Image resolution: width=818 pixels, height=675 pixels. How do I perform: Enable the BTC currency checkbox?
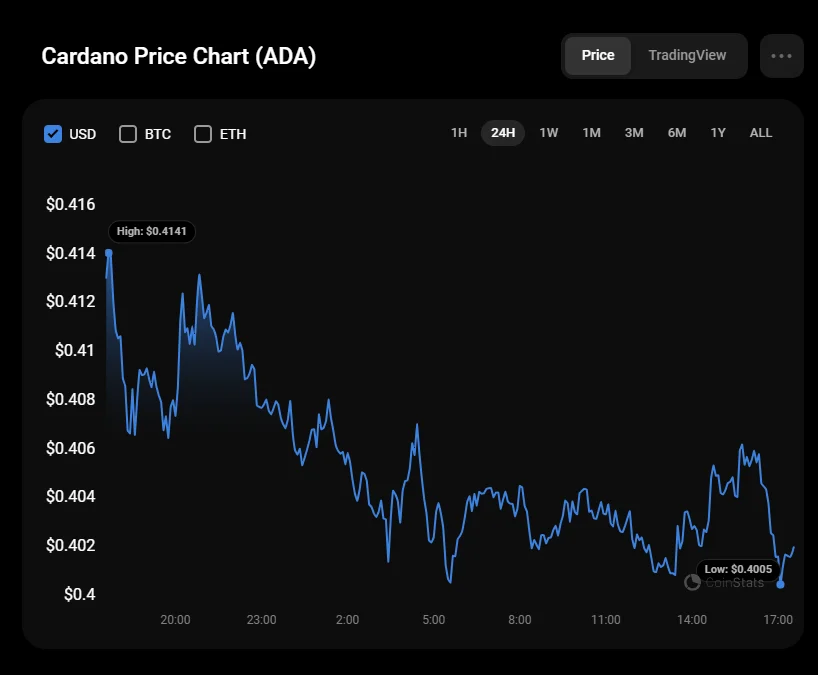[128, 134]
